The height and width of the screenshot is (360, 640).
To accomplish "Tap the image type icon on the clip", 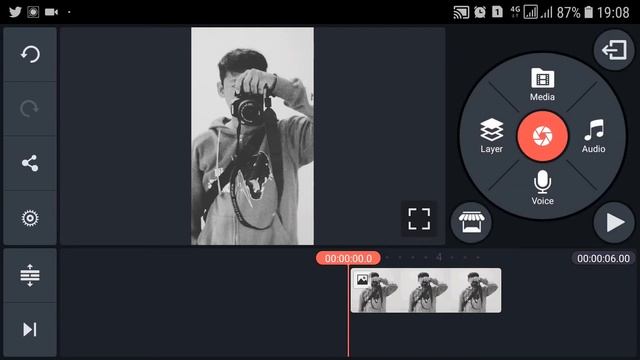I will pyautogui.click(x=362, y=280).
